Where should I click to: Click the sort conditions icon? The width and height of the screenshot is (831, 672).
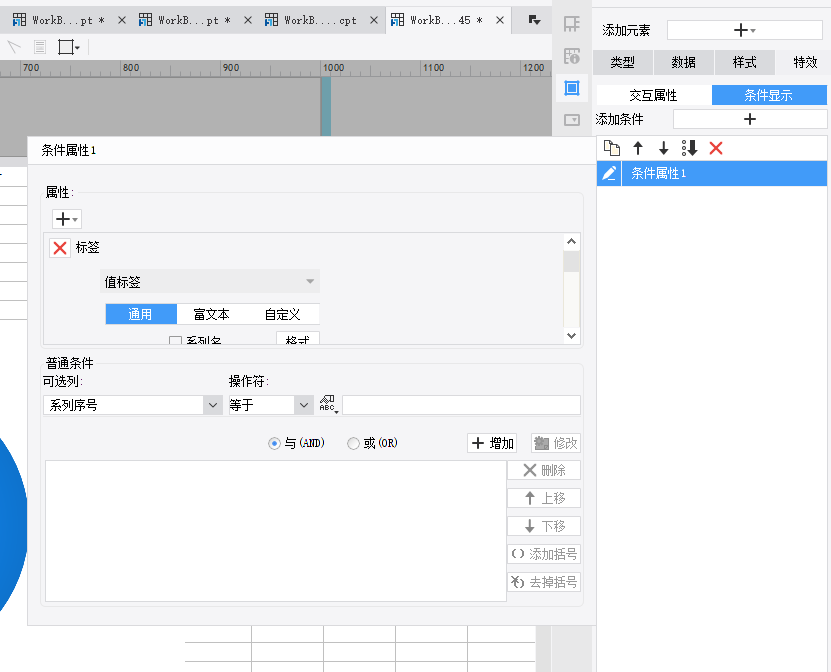coord(689,148)
